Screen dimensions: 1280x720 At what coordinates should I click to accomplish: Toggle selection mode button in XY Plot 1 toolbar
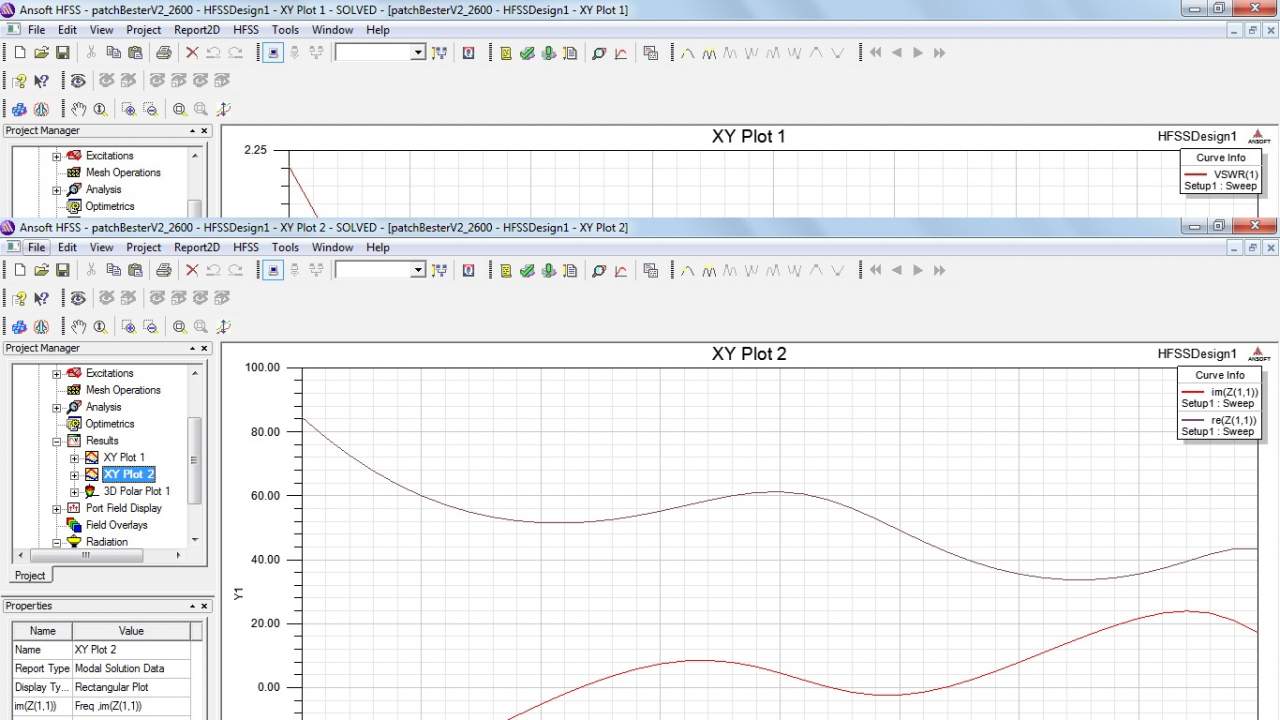point(273,52)
